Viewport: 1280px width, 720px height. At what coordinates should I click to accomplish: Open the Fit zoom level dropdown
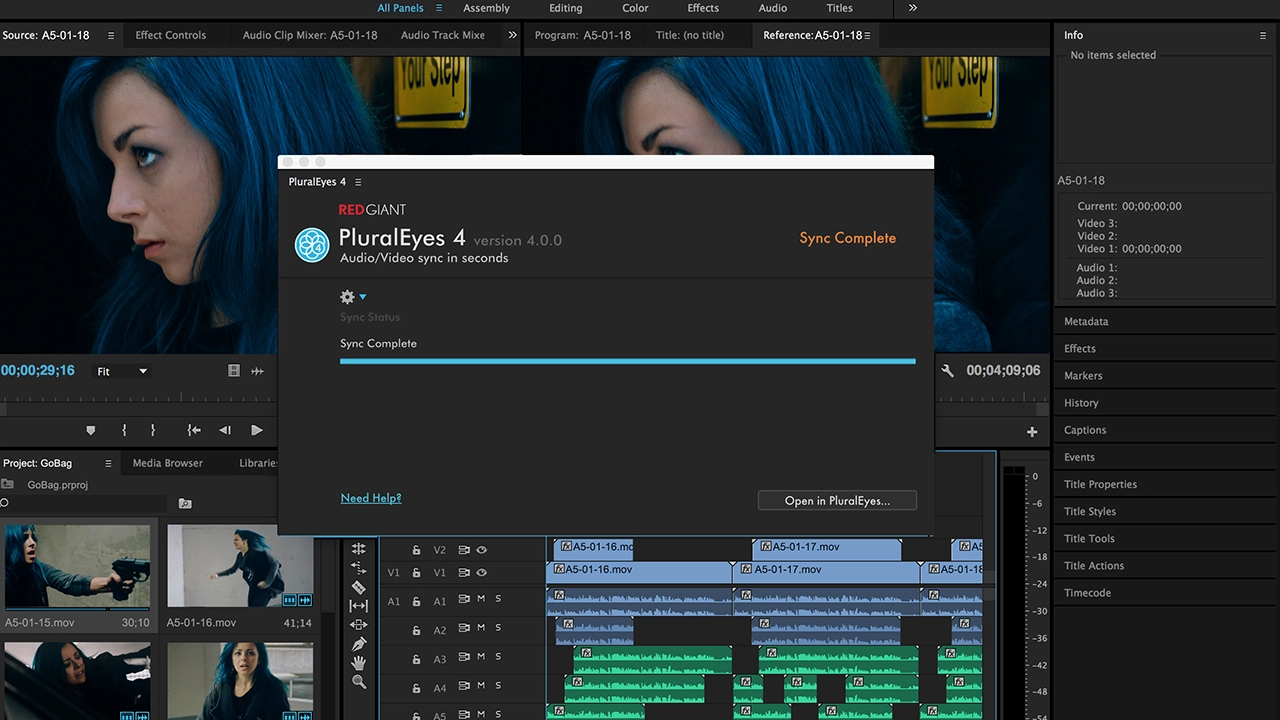(x=122, y=371)
